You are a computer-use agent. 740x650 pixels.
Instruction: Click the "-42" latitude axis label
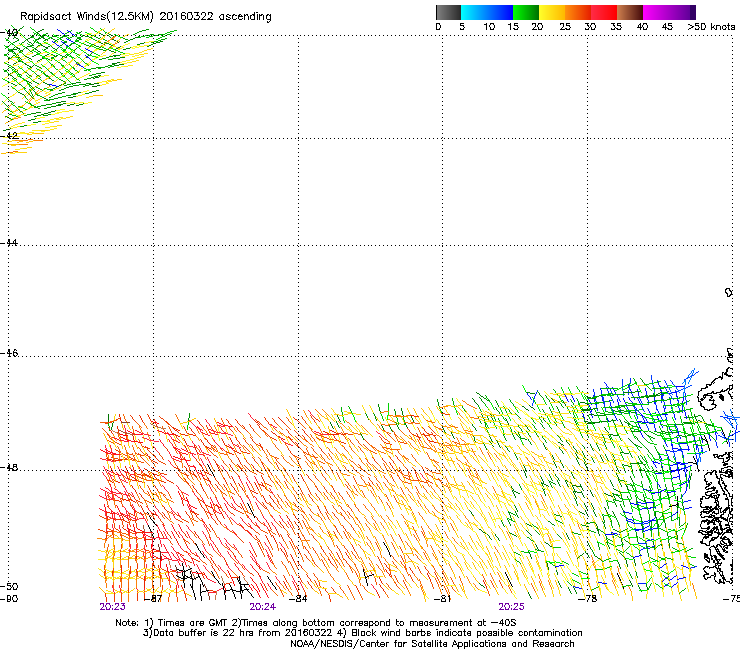click(9, 135)
